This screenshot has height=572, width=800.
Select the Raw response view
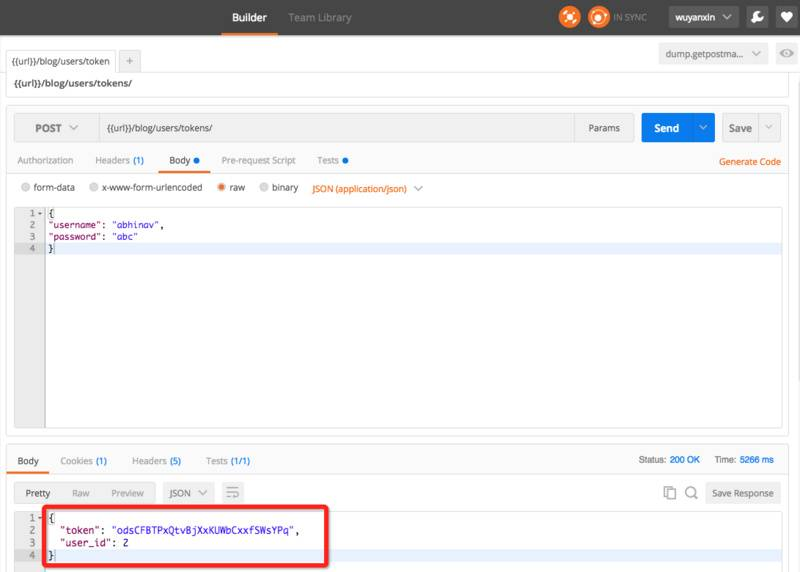81,493
